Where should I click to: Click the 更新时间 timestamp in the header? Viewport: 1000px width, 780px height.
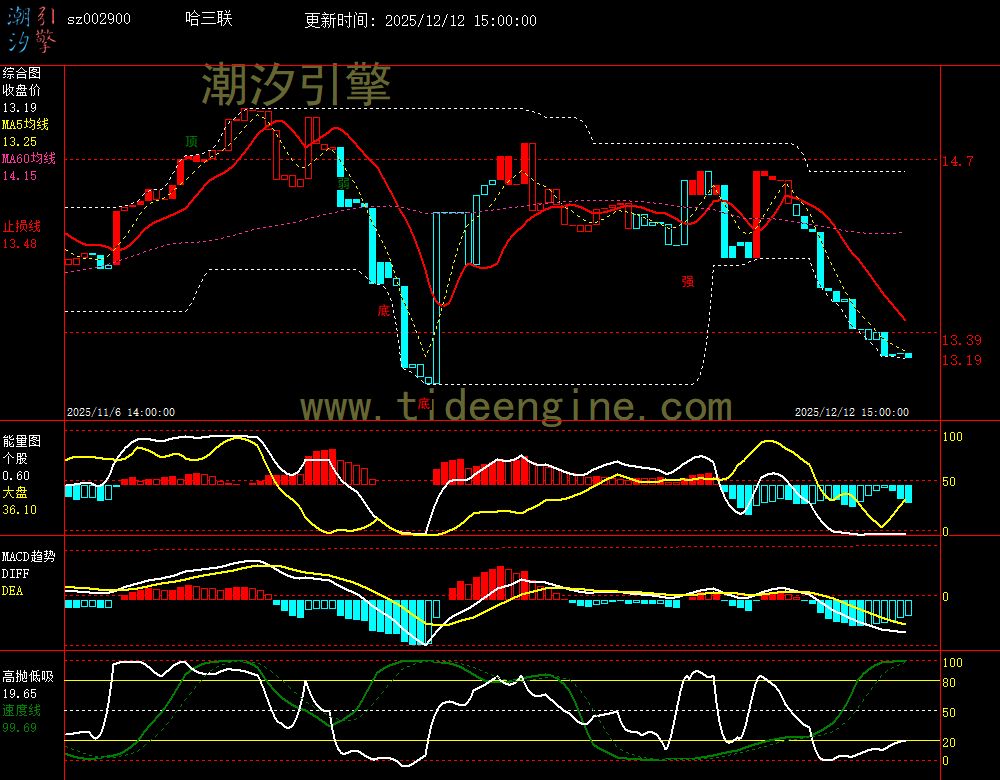click(420, 20)
